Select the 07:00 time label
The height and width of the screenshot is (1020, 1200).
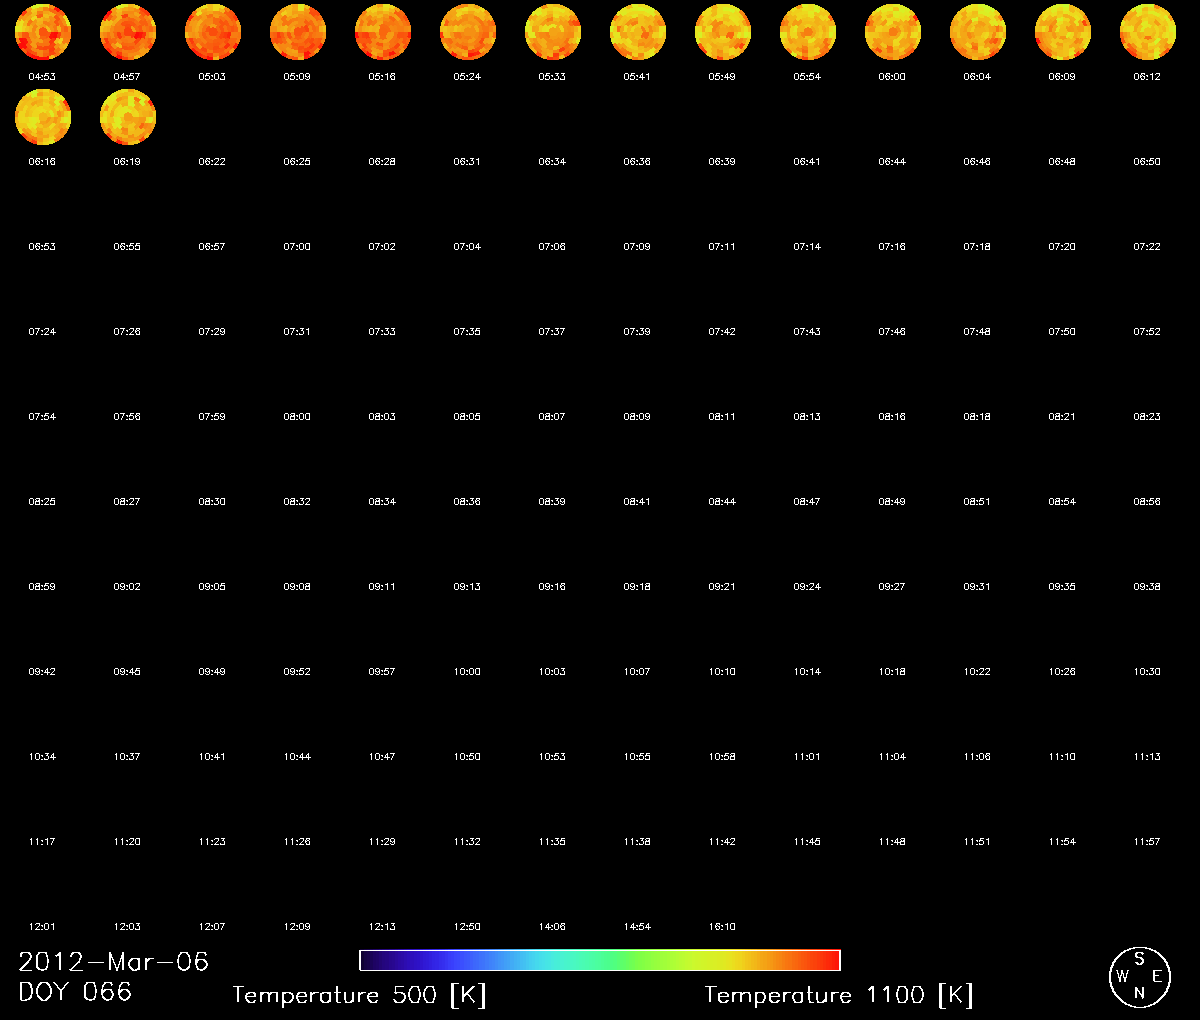[297, 247]
